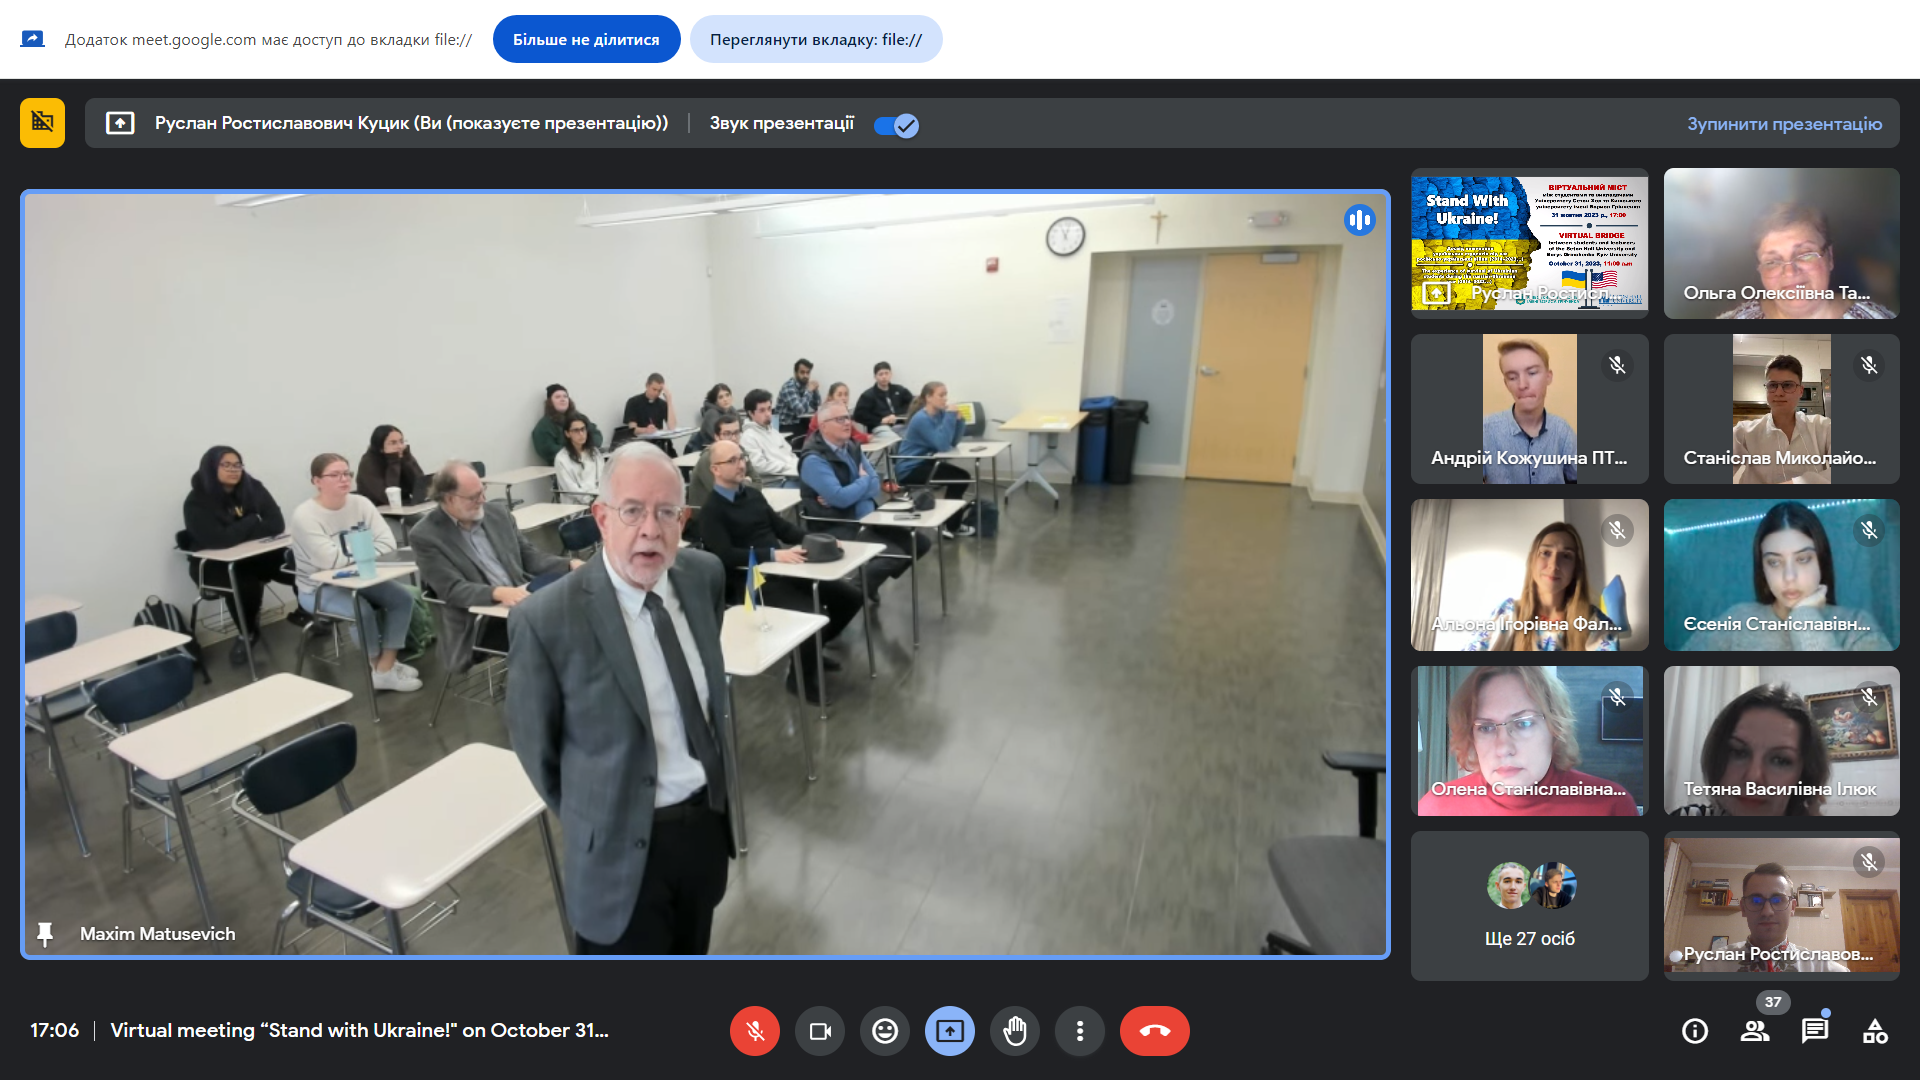Click the yellow captions-off icon

42,123
